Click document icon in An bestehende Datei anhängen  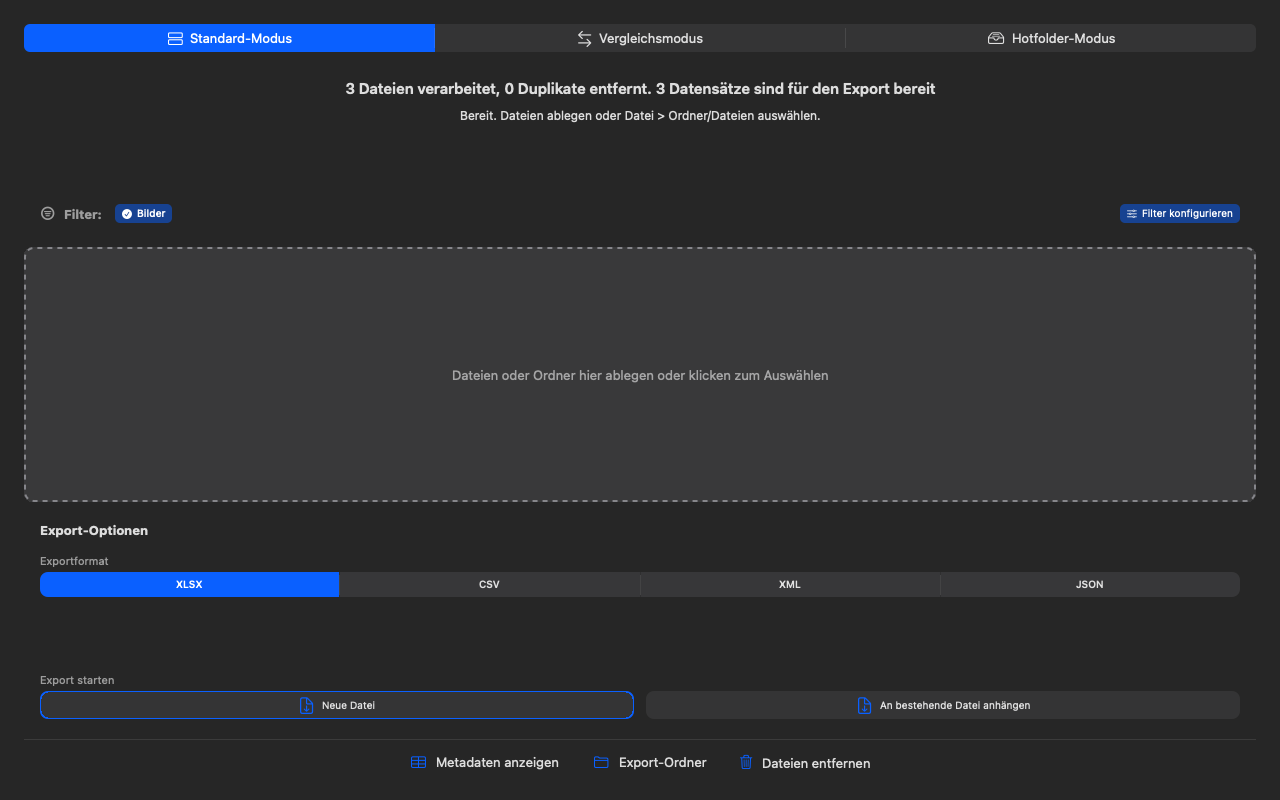[x=865, y=705]
